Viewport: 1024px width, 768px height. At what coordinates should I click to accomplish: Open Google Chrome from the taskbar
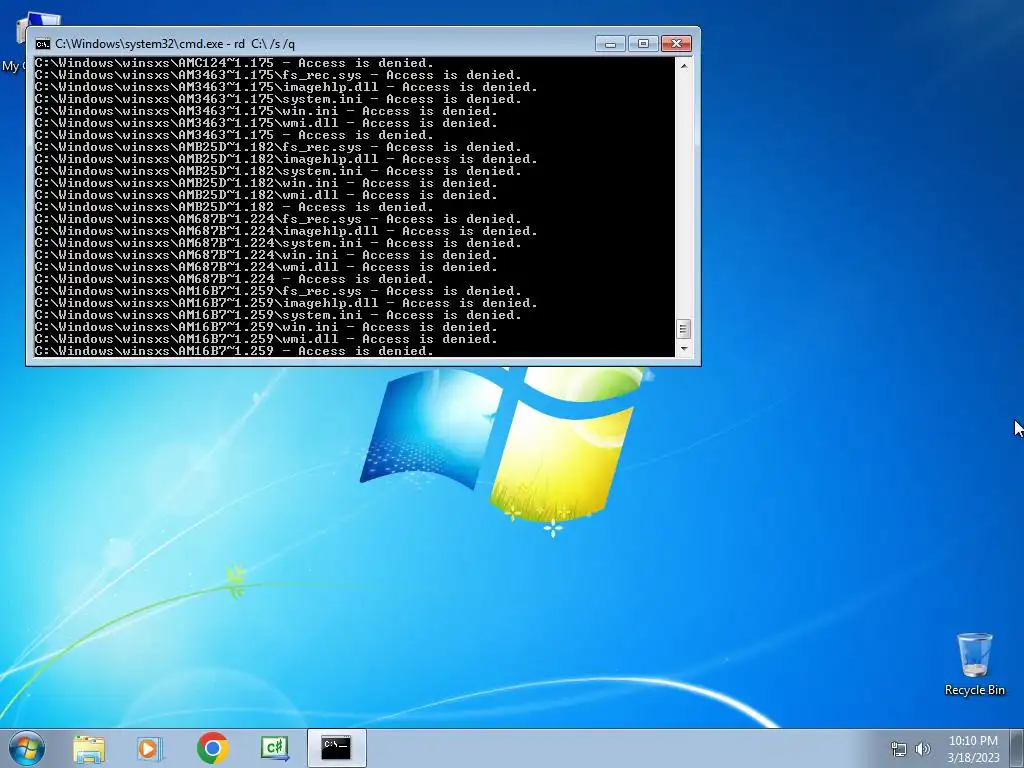tap(212, 748)
